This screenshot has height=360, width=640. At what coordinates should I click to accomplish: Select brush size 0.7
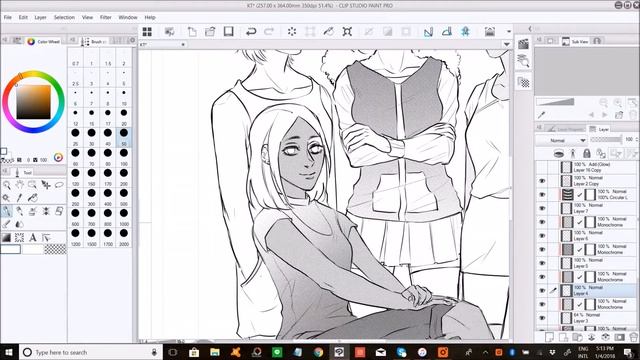point(76,58)
